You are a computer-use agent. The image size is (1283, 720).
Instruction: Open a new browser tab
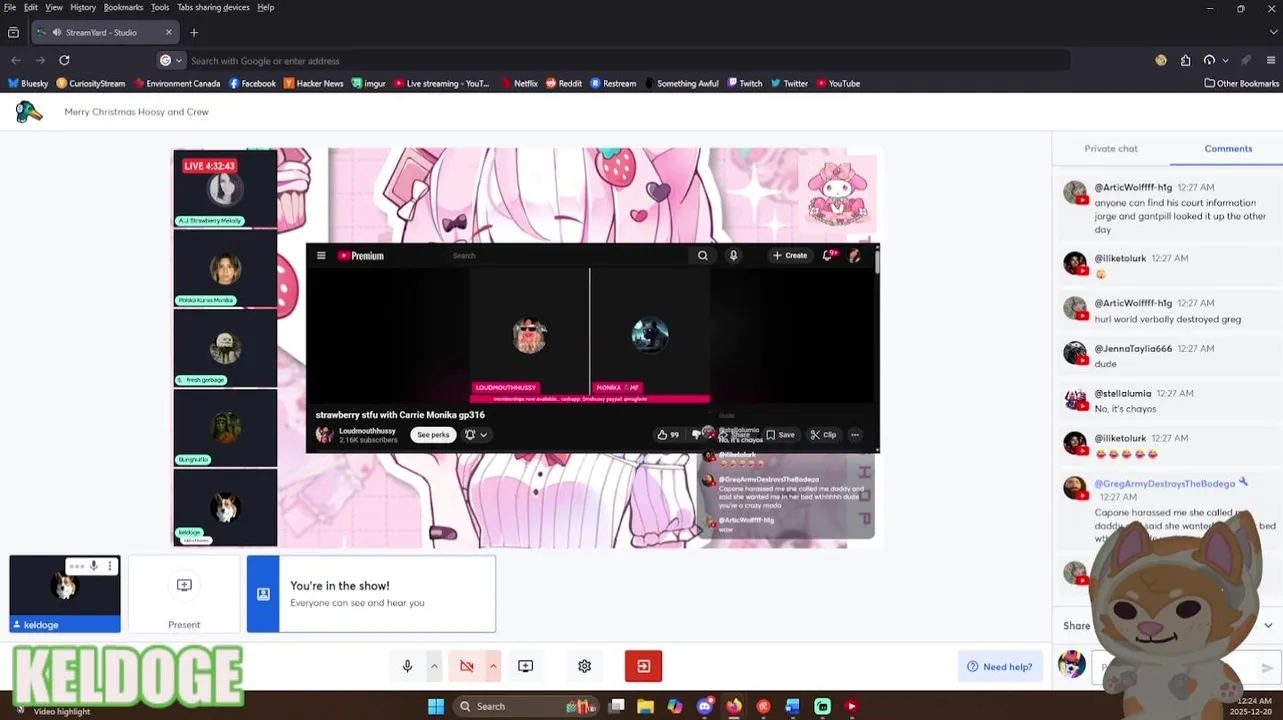(194, 32)
